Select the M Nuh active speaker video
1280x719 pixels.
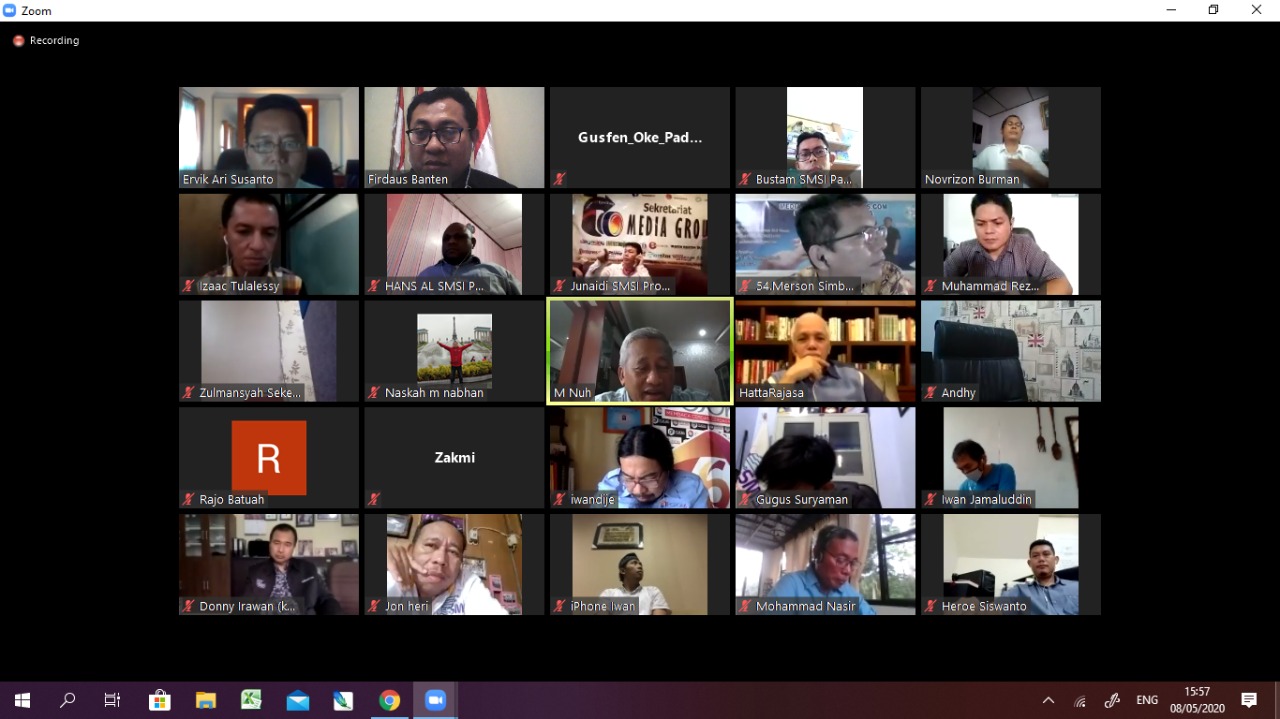[639, 351]
